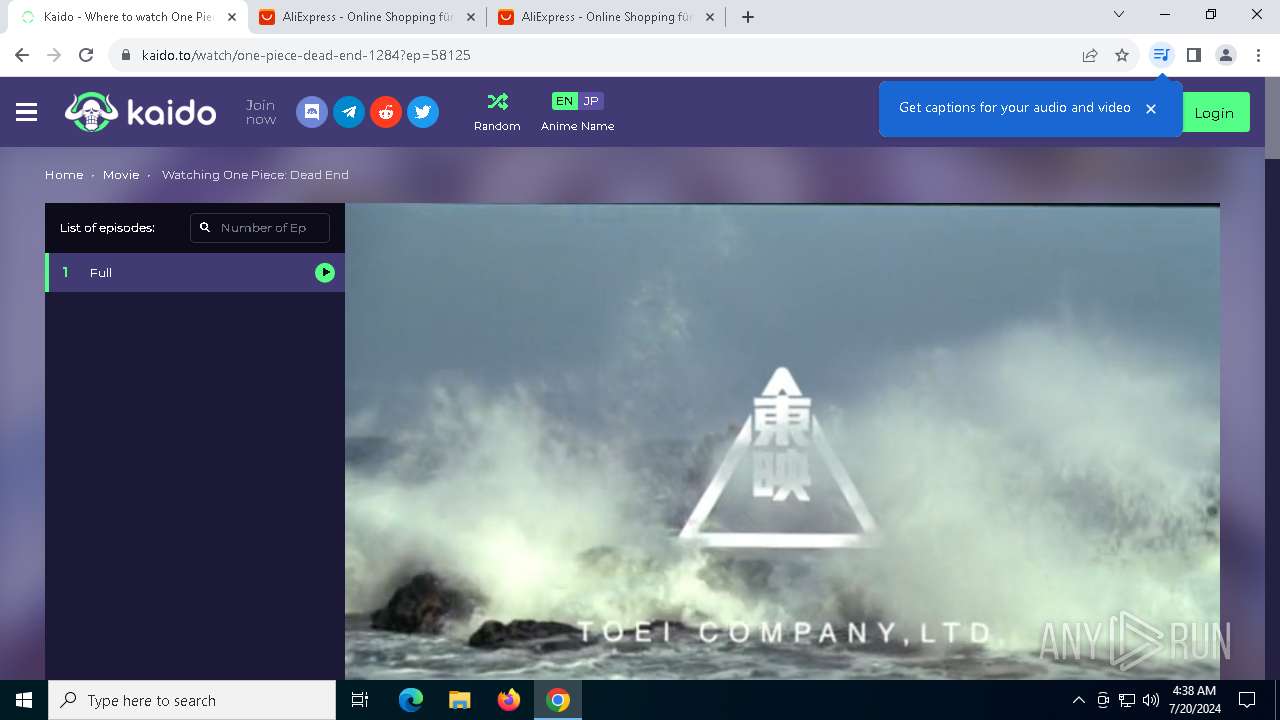1280x720 pixels.
Task: Open the Movie breadcrumb link
Action: point(121,175)
